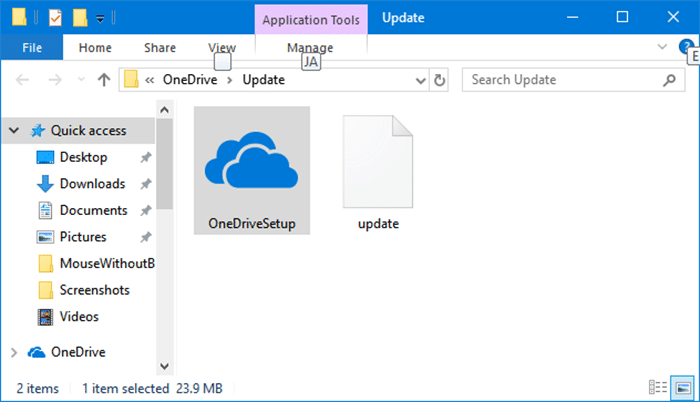The image size is (700, 402).
Task: Click the pin icon next to Documents
Action: coord(146,210)
